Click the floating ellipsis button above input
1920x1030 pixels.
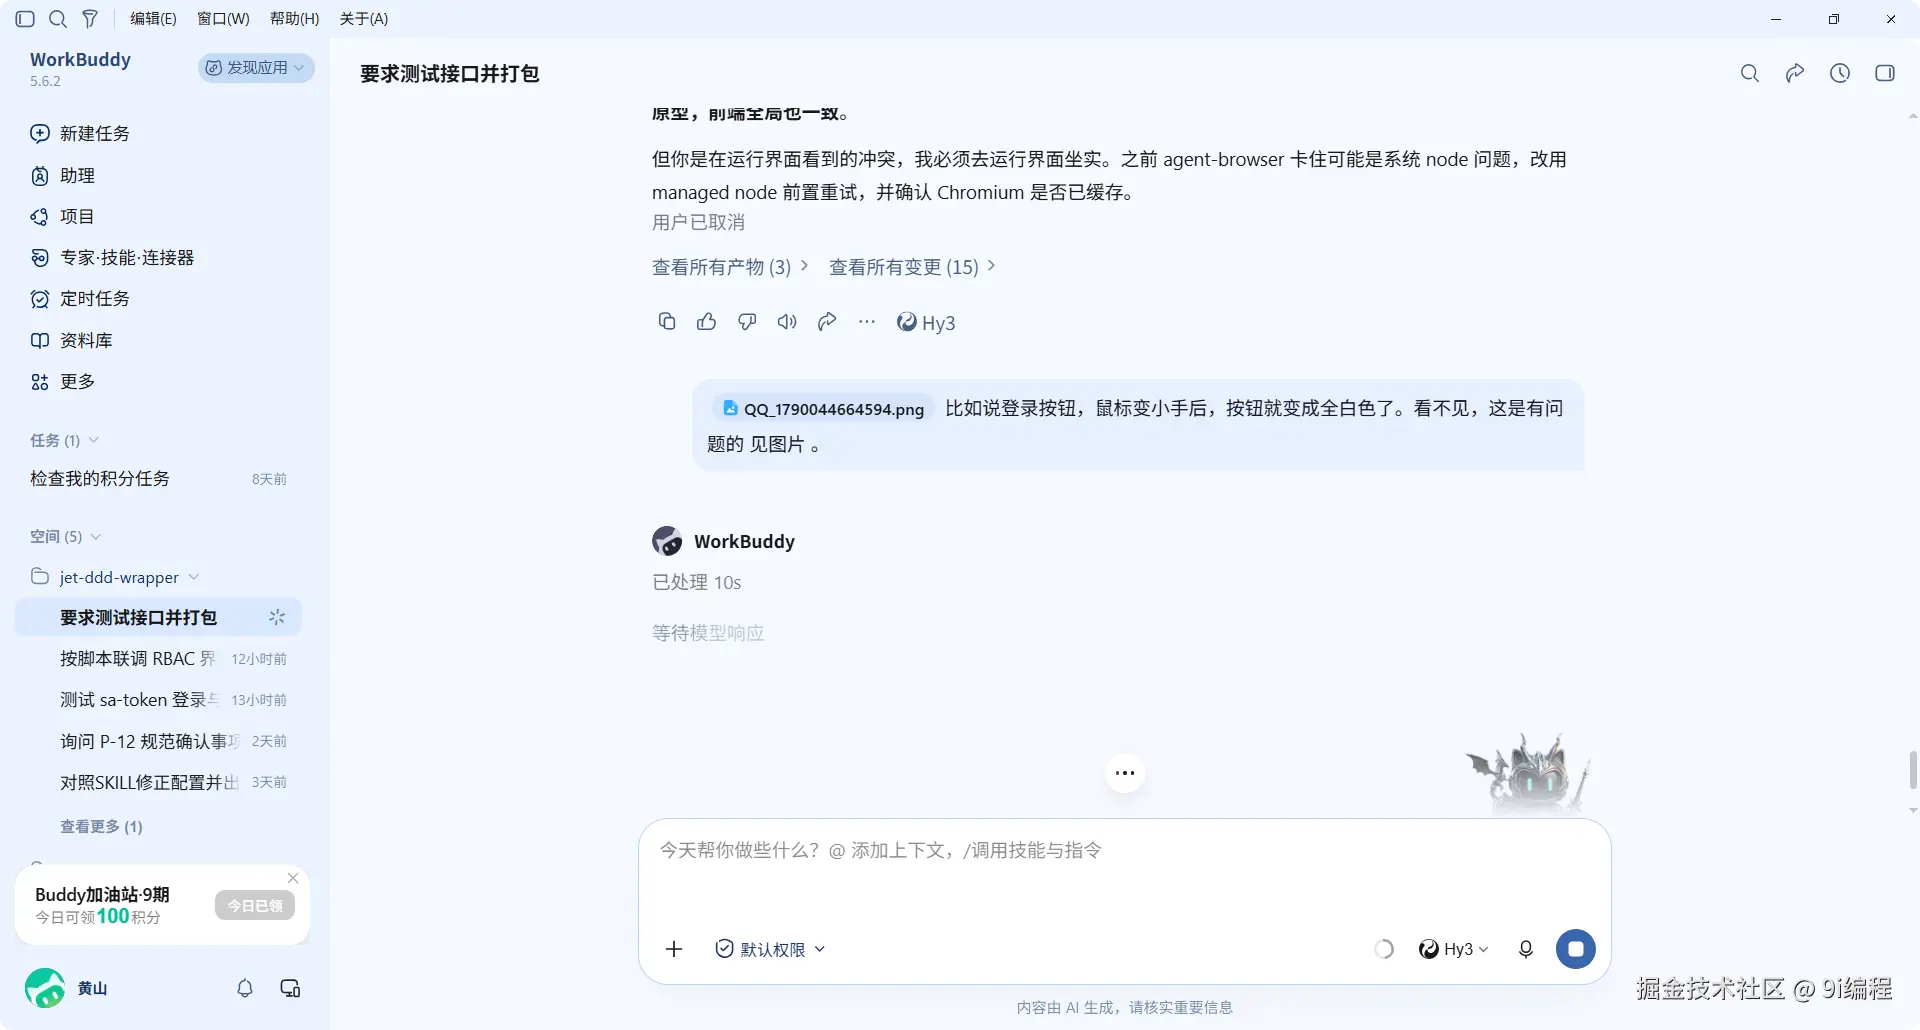click(1125, 773)
